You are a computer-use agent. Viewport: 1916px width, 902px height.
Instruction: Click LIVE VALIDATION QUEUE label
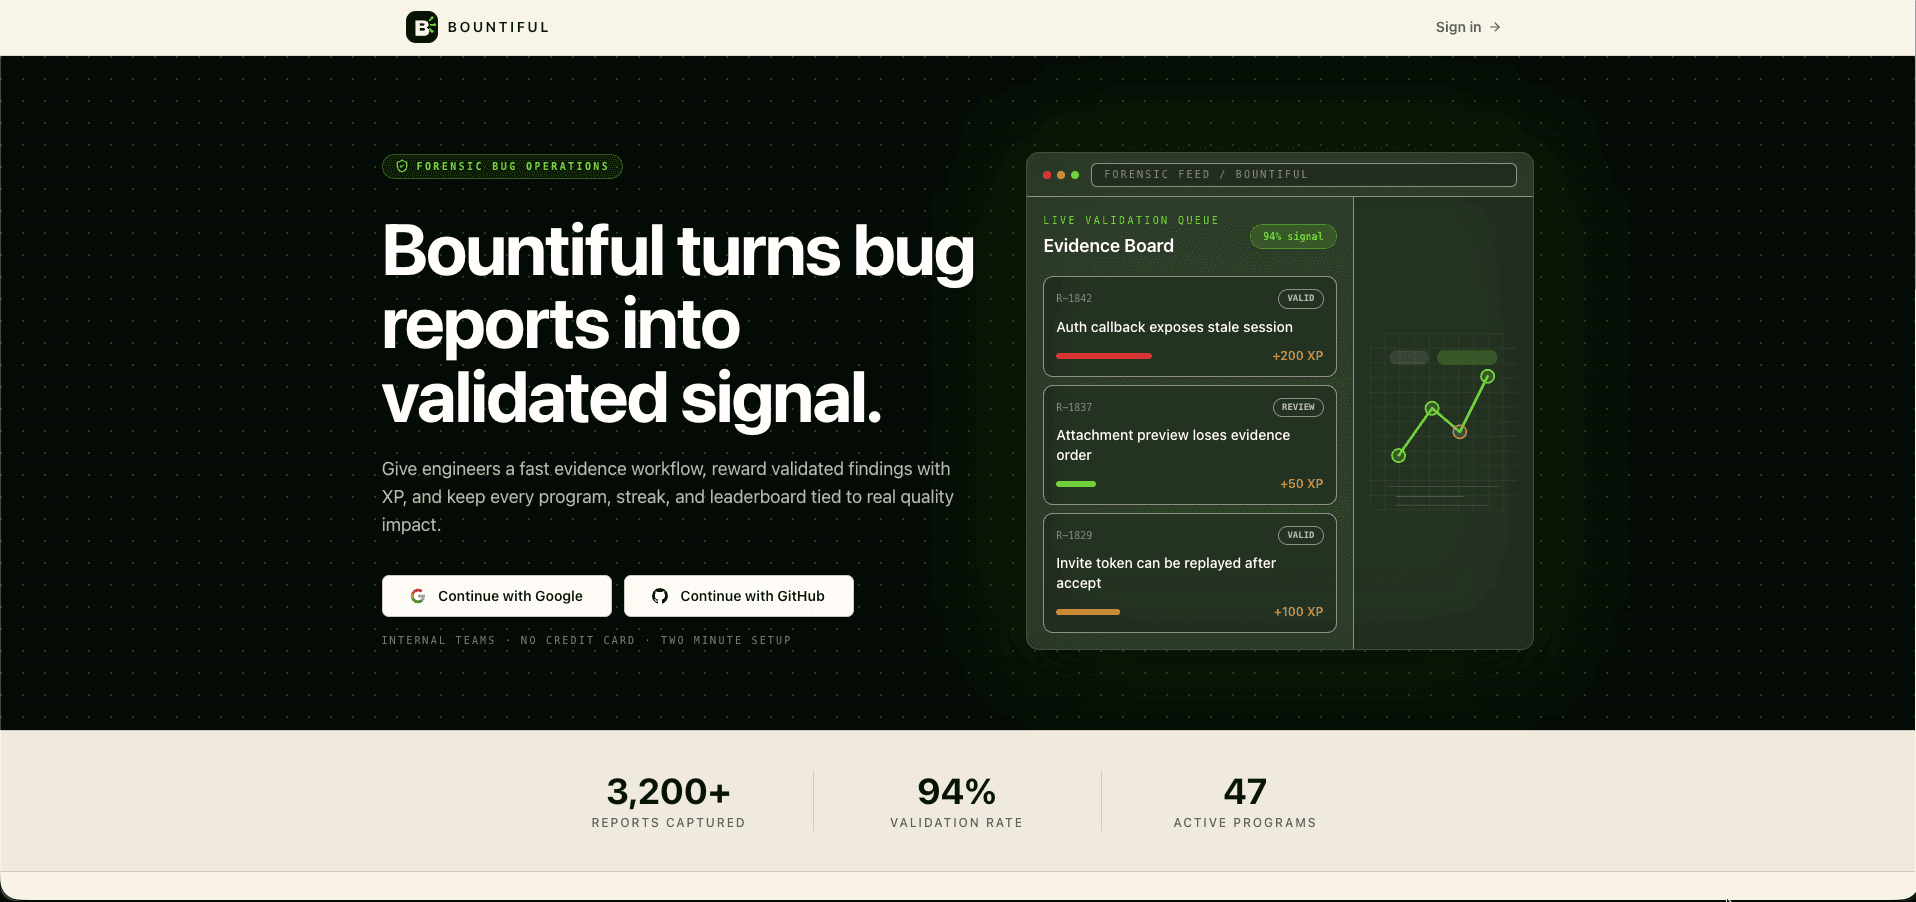click(x=1131, y=220)
